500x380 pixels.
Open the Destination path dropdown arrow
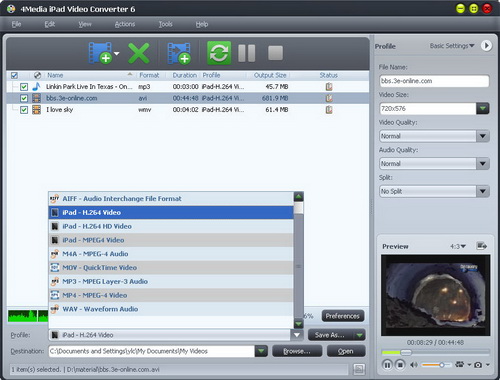click(261, 351)
